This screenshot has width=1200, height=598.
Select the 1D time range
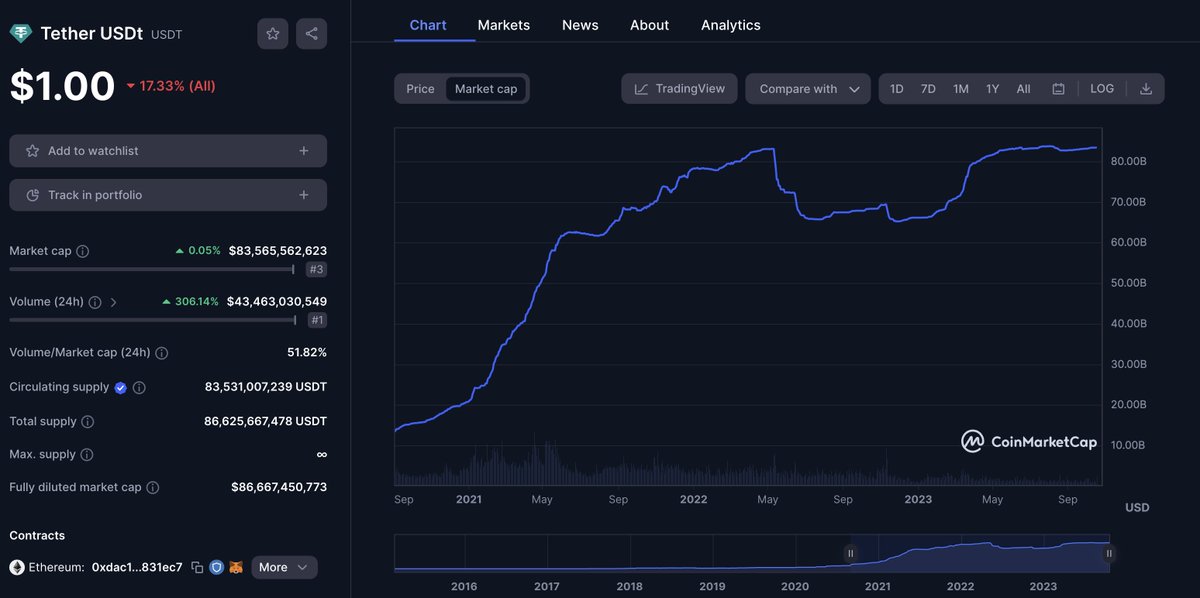pos(897,89)
